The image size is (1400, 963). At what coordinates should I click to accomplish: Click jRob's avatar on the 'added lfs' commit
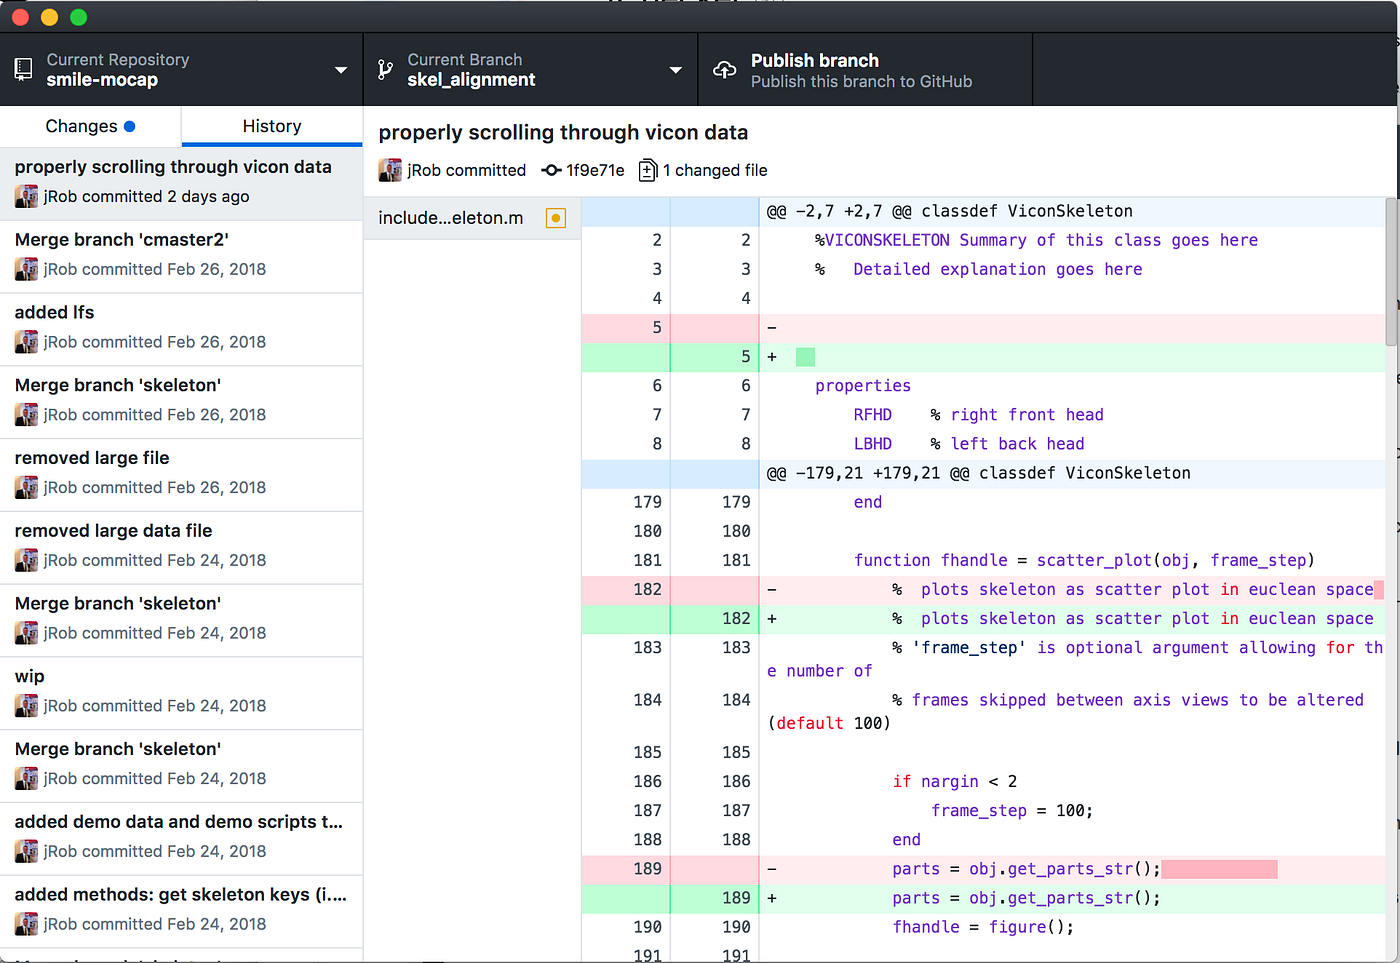(26, 341)
